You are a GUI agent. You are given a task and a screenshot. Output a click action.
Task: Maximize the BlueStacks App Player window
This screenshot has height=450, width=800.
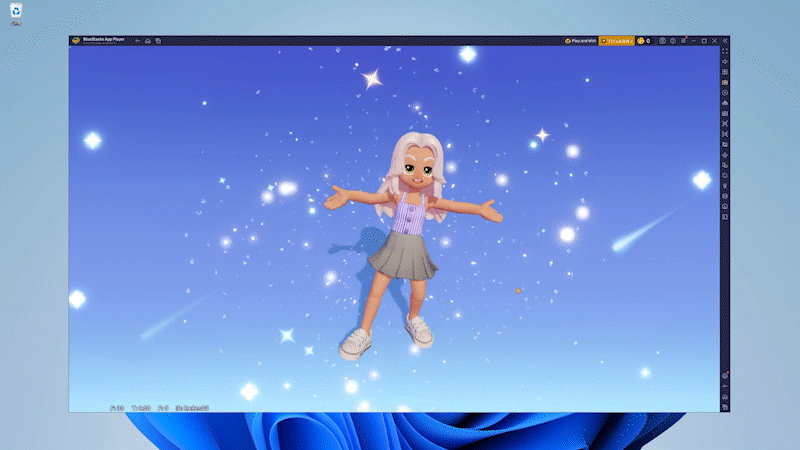pyautogui.click(x=704, y=41)
